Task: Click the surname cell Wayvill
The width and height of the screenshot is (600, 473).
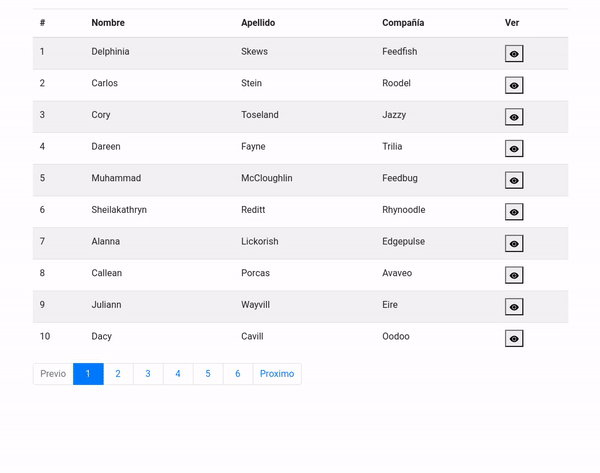Action: tap(256, 305)
